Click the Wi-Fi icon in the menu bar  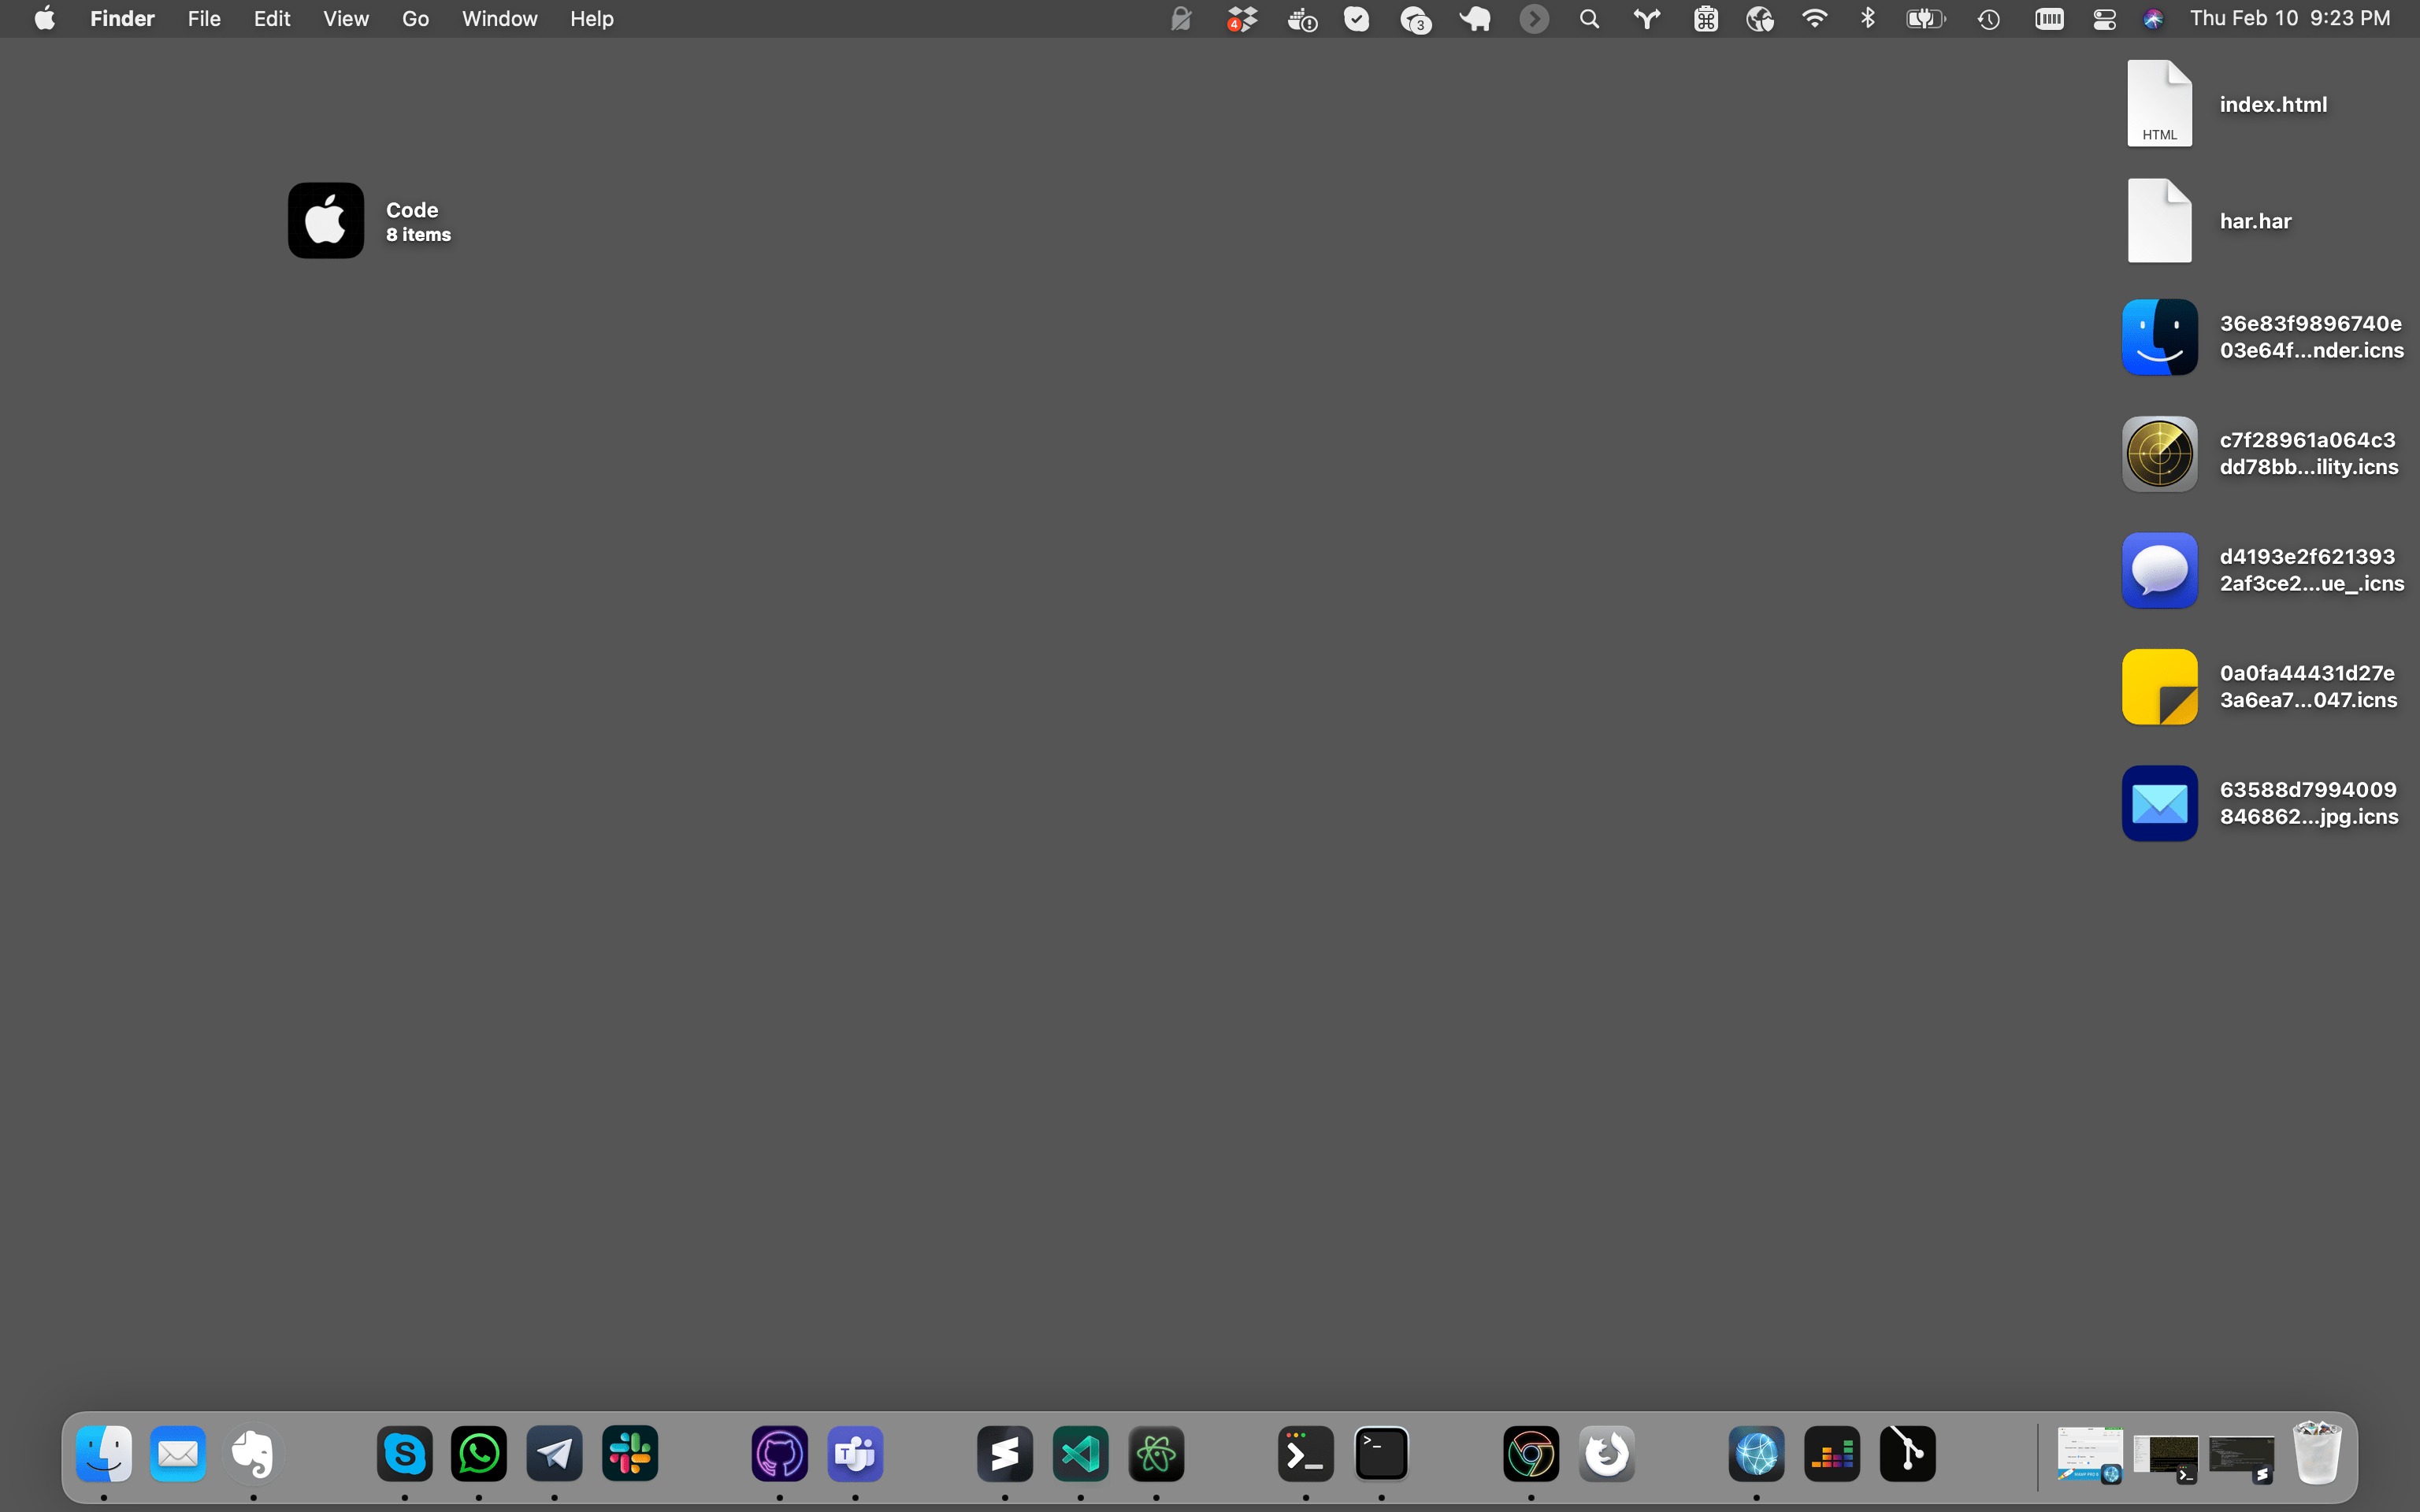[1813, 18]
